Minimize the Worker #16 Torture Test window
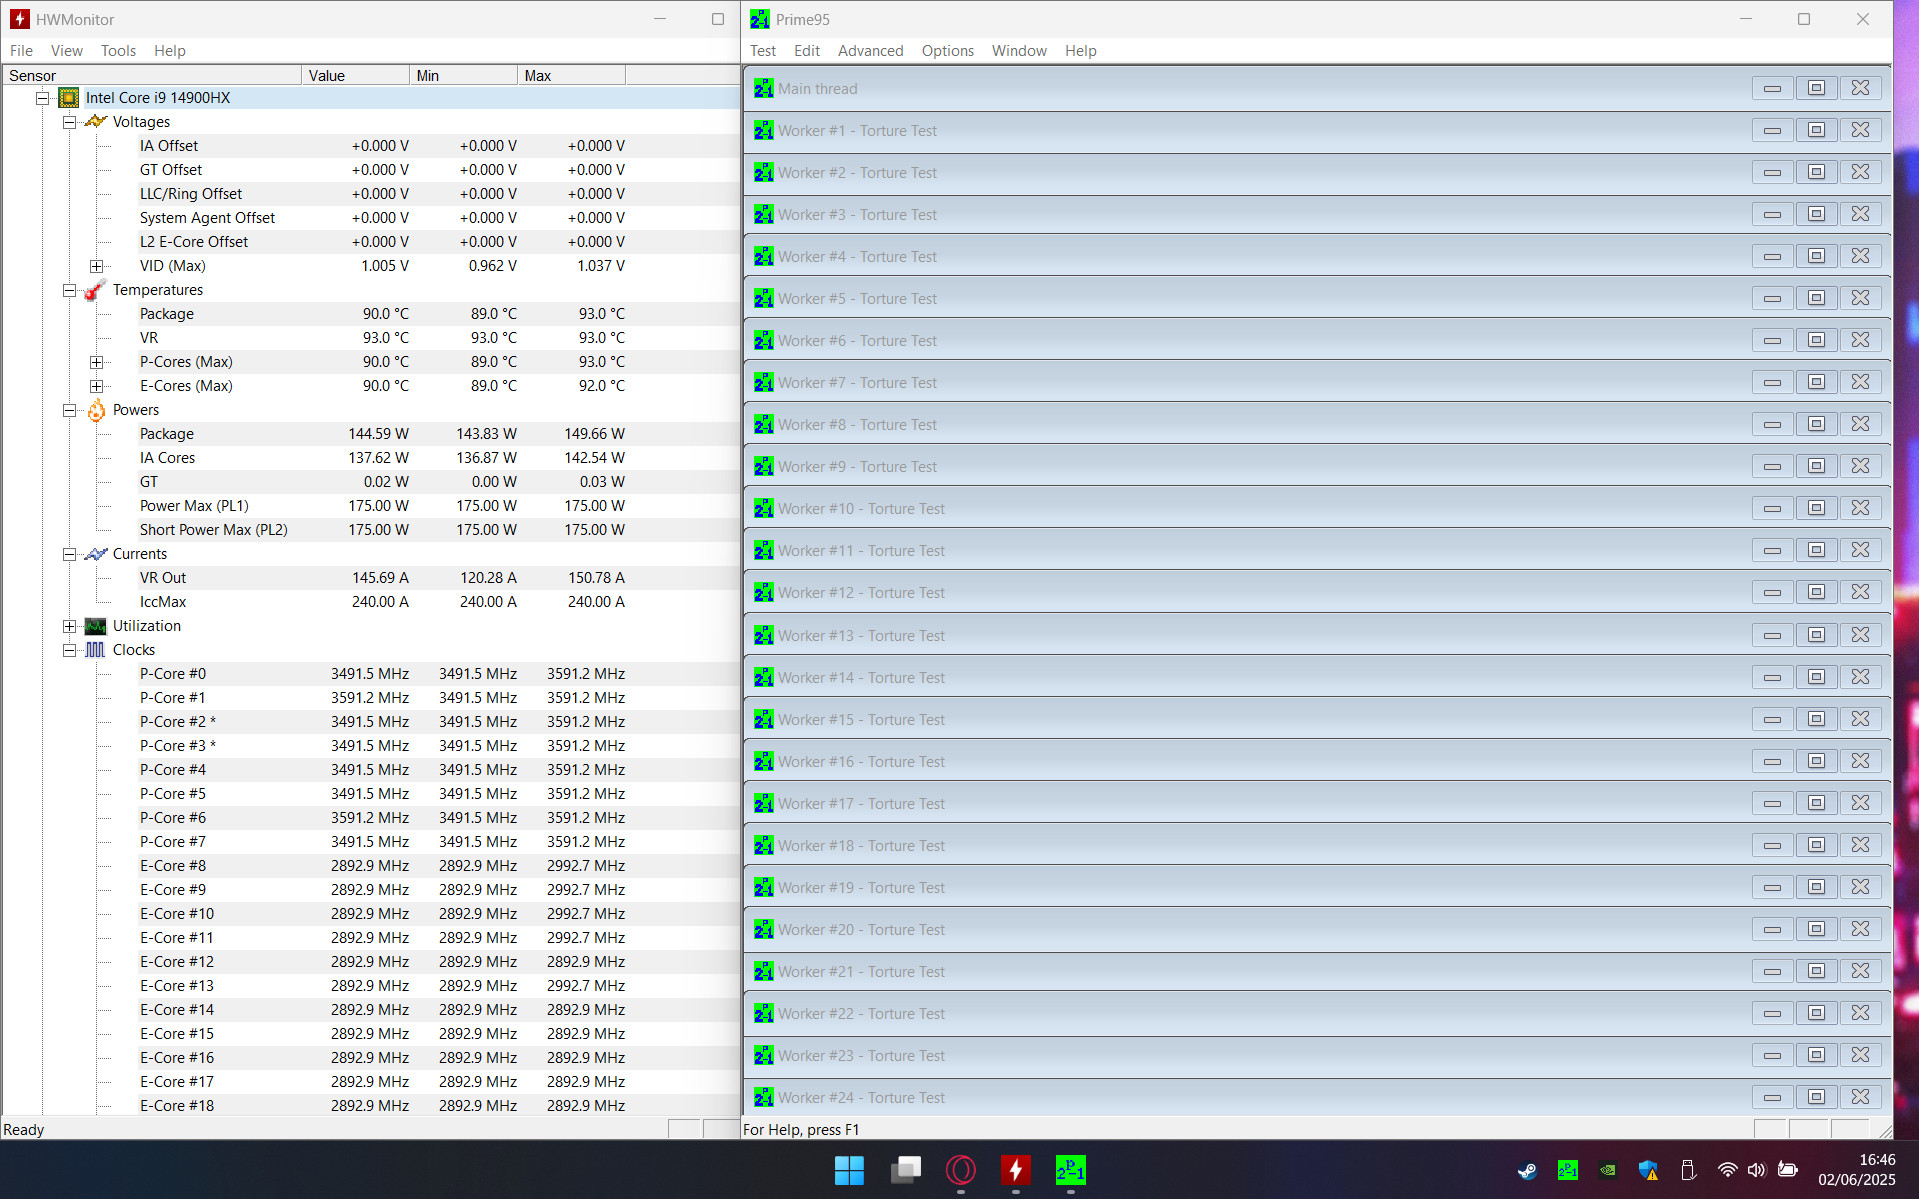The image size is (1919, 1199). click(1772, 762)
